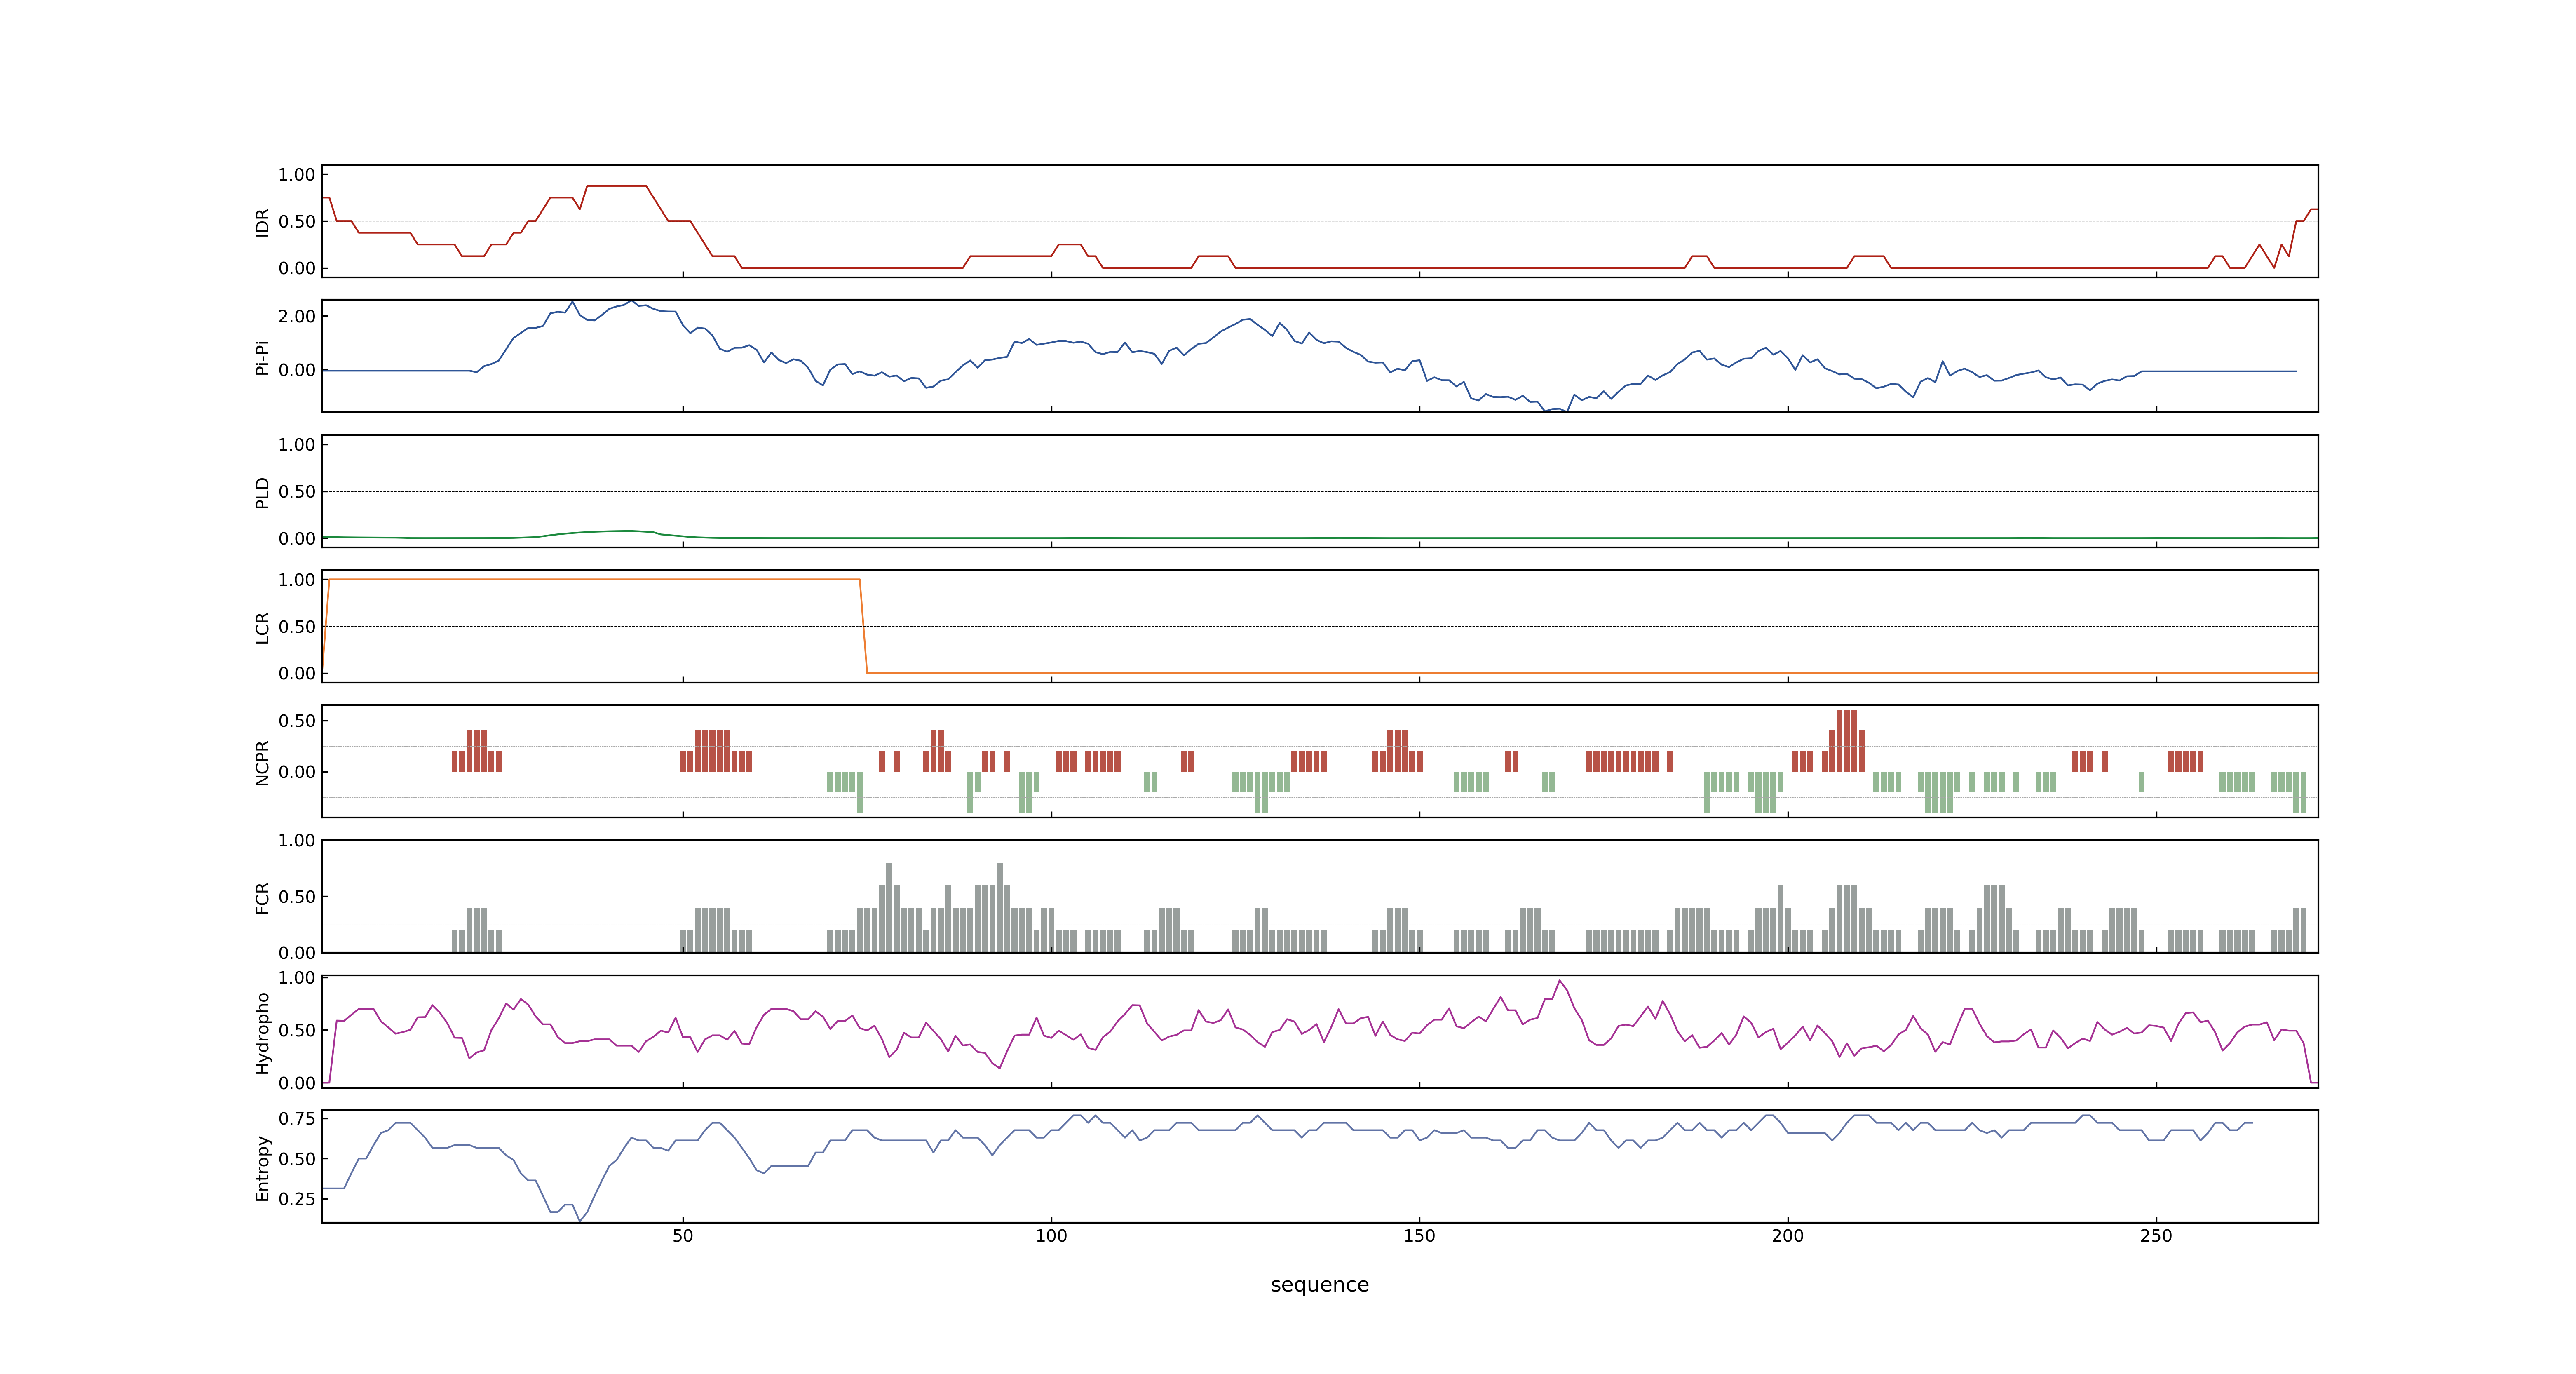Click the Entropy y-axis label
This screenshot has height=1374, width=2576.
[262, 1168]
